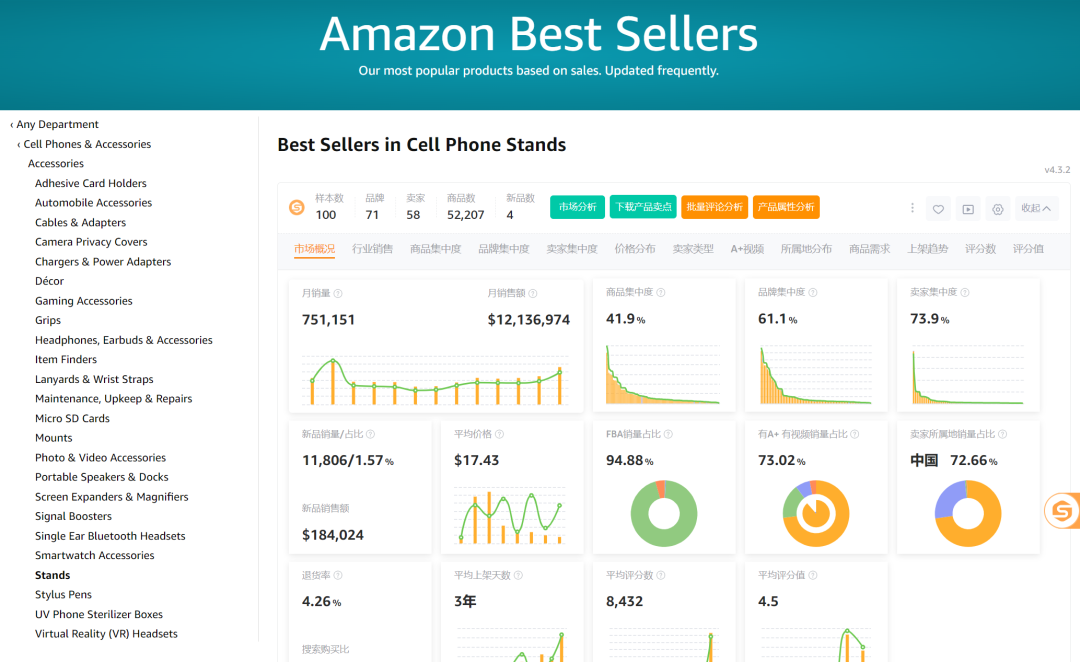Image resolution: width=1080 pixels, height=662 pixels.
Task: Click the 下载产品卖点 button
Action: (643, 207)
